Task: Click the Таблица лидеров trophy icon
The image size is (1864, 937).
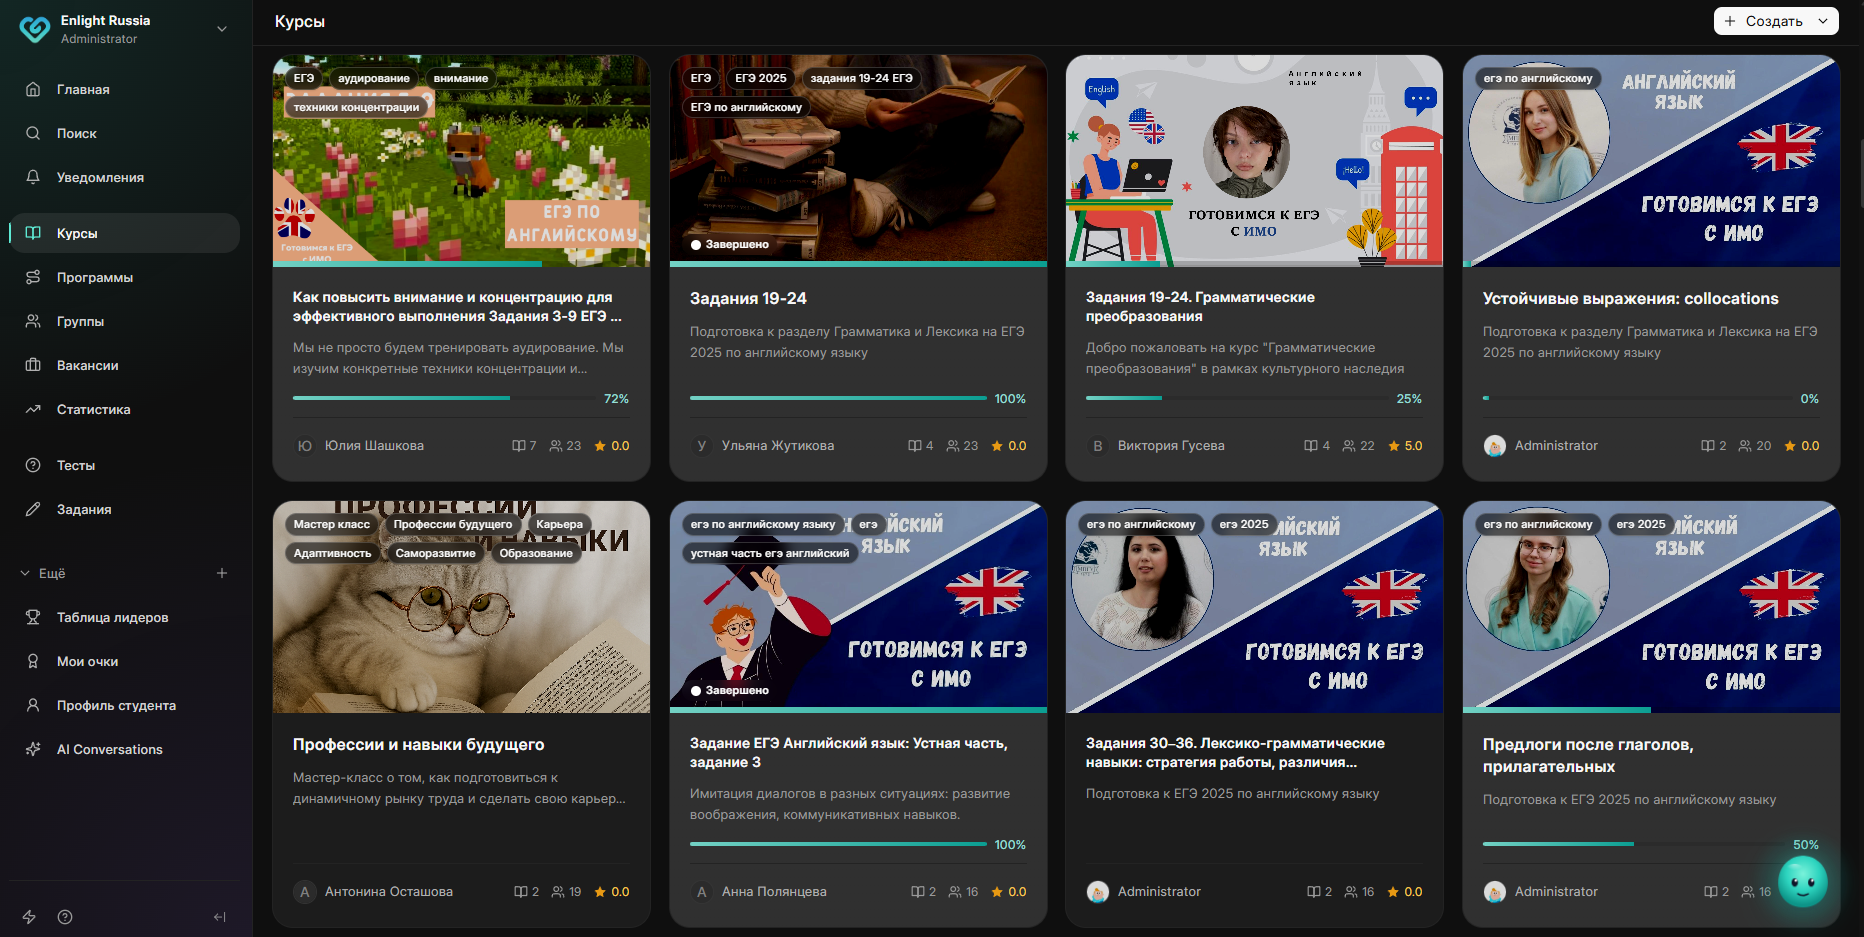Action: point(33,617)
